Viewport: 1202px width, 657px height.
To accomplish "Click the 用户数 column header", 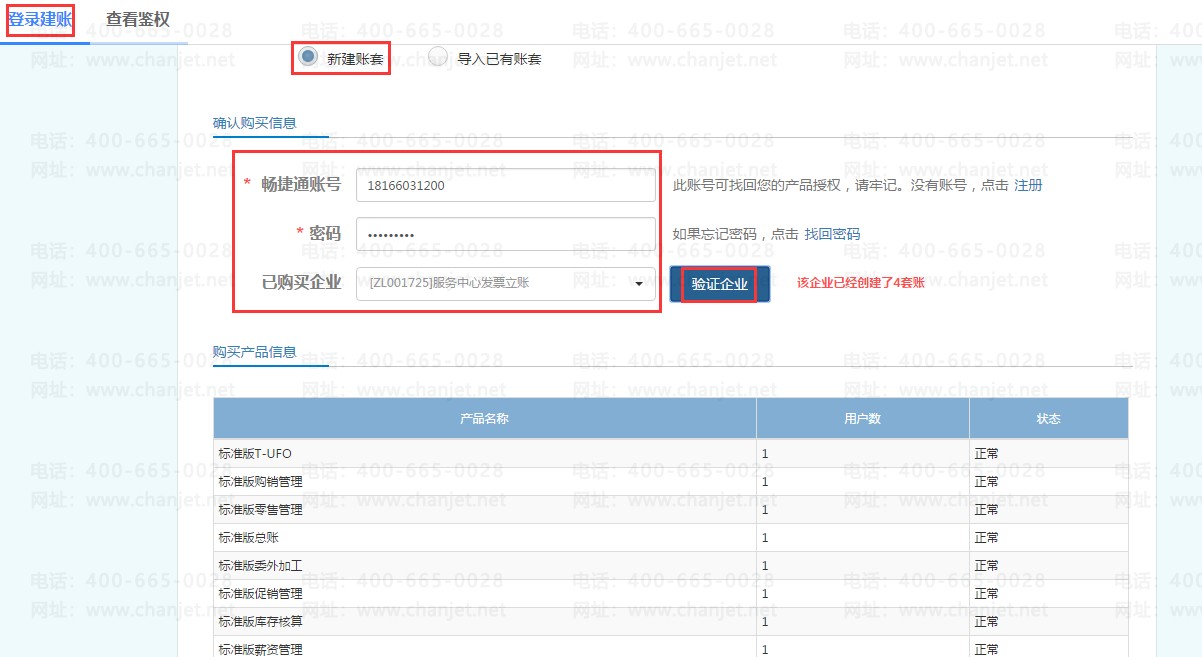I will point(863,418).
